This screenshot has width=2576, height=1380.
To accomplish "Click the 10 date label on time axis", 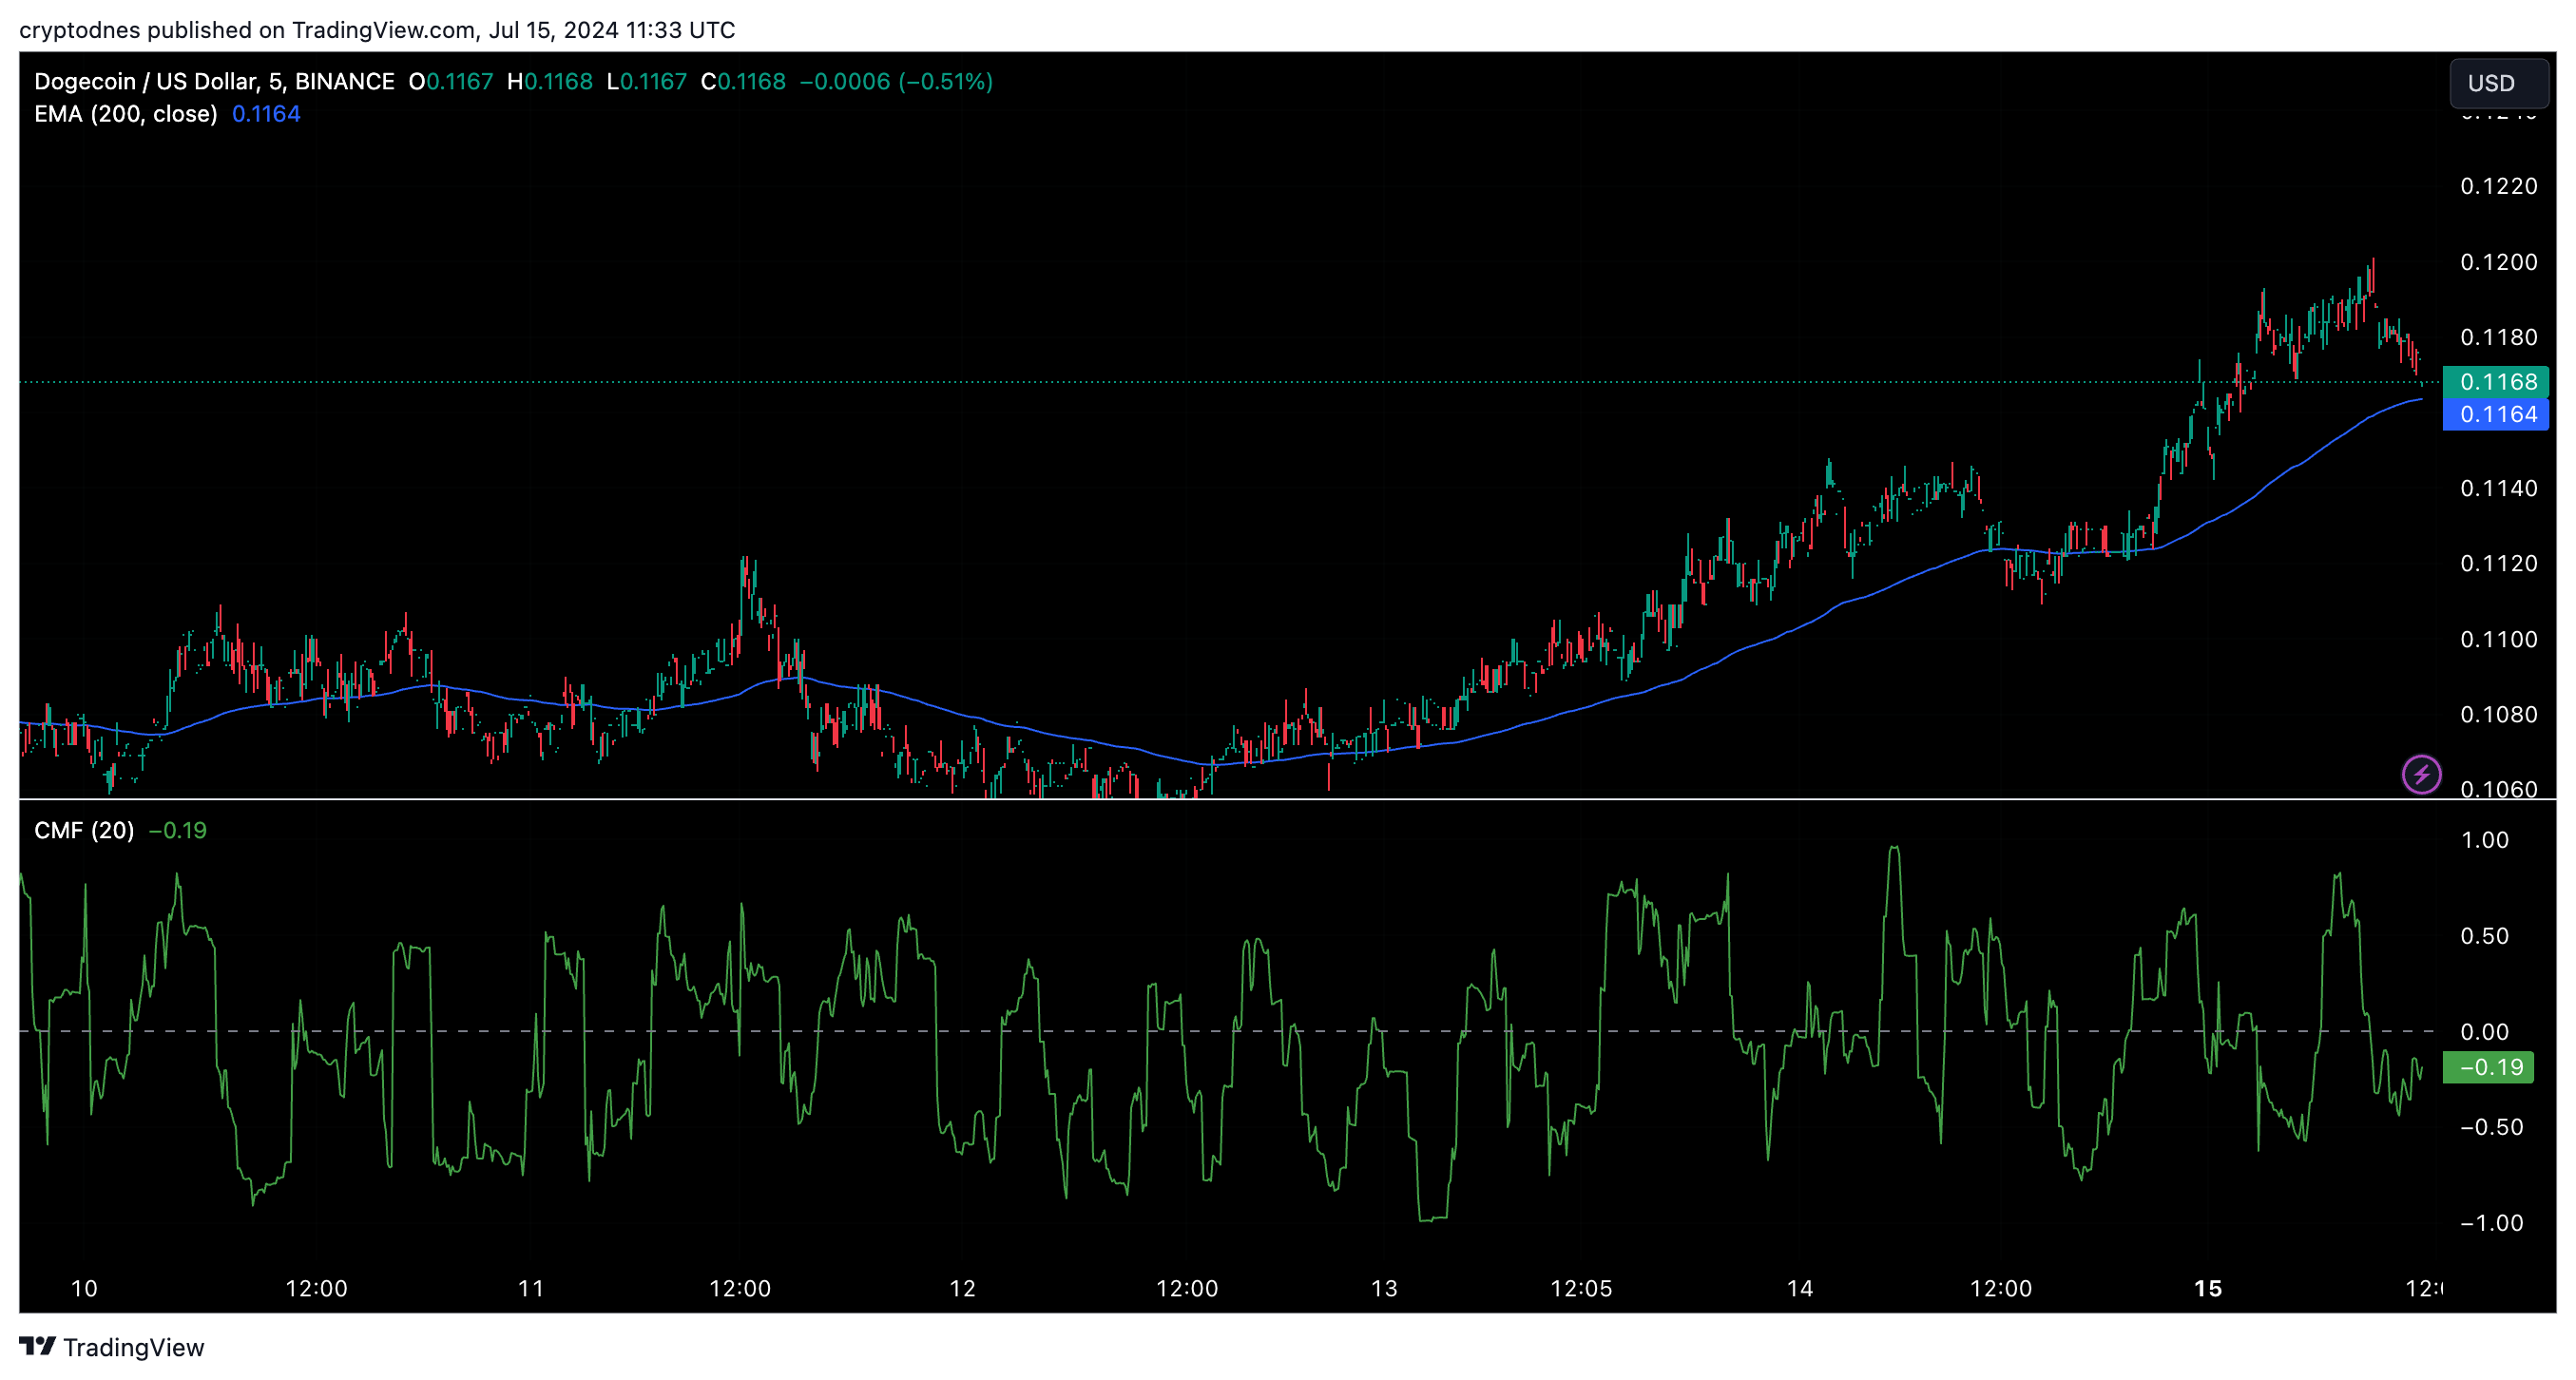I will [x=84, y=1288].
